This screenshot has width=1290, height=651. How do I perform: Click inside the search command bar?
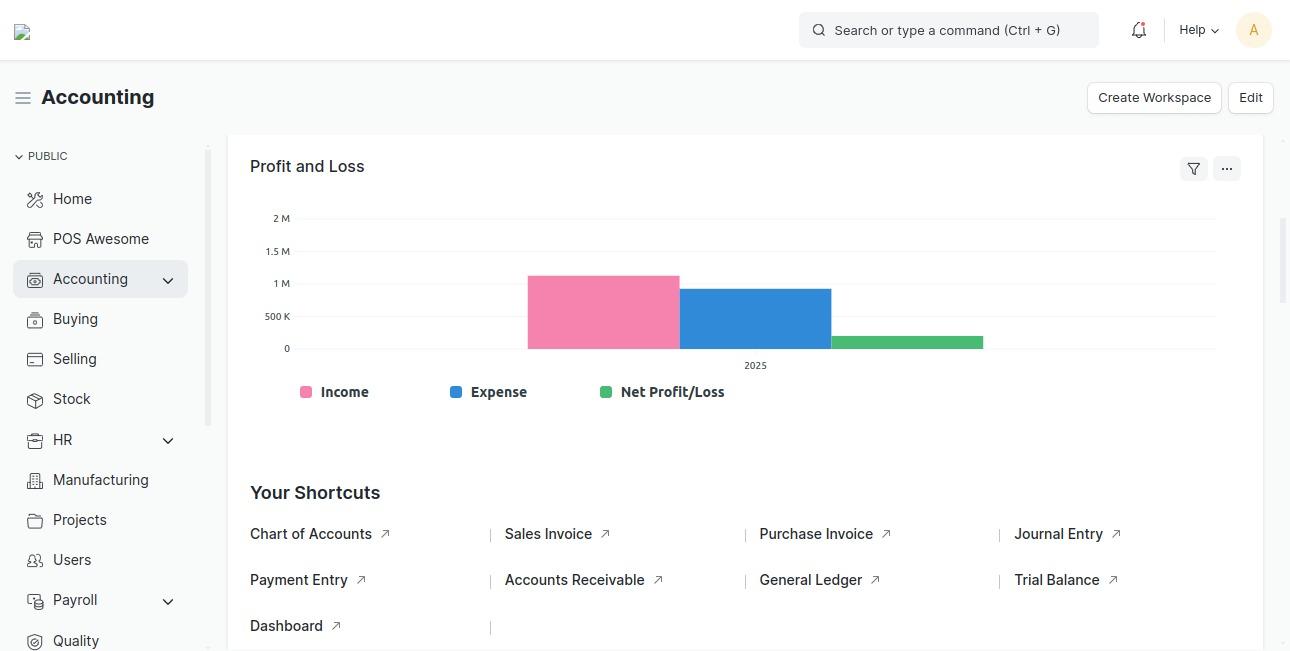946,30
